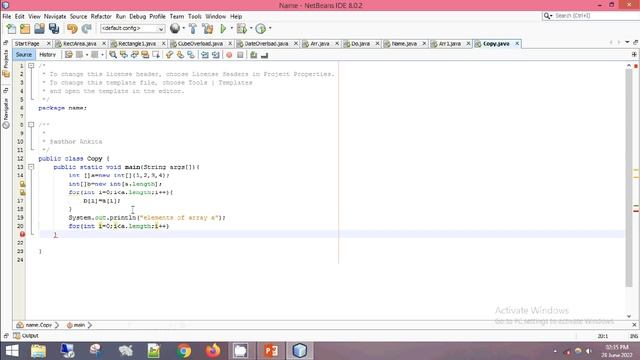Switch to History view
Screen dimensions: 640x360
47,55
